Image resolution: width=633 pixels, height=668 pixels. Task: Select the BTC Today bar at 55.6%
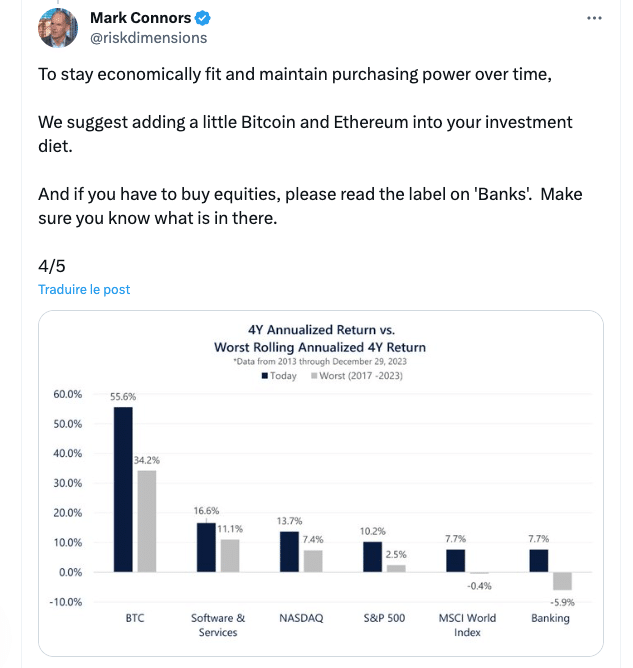click(x=122, y=489)
